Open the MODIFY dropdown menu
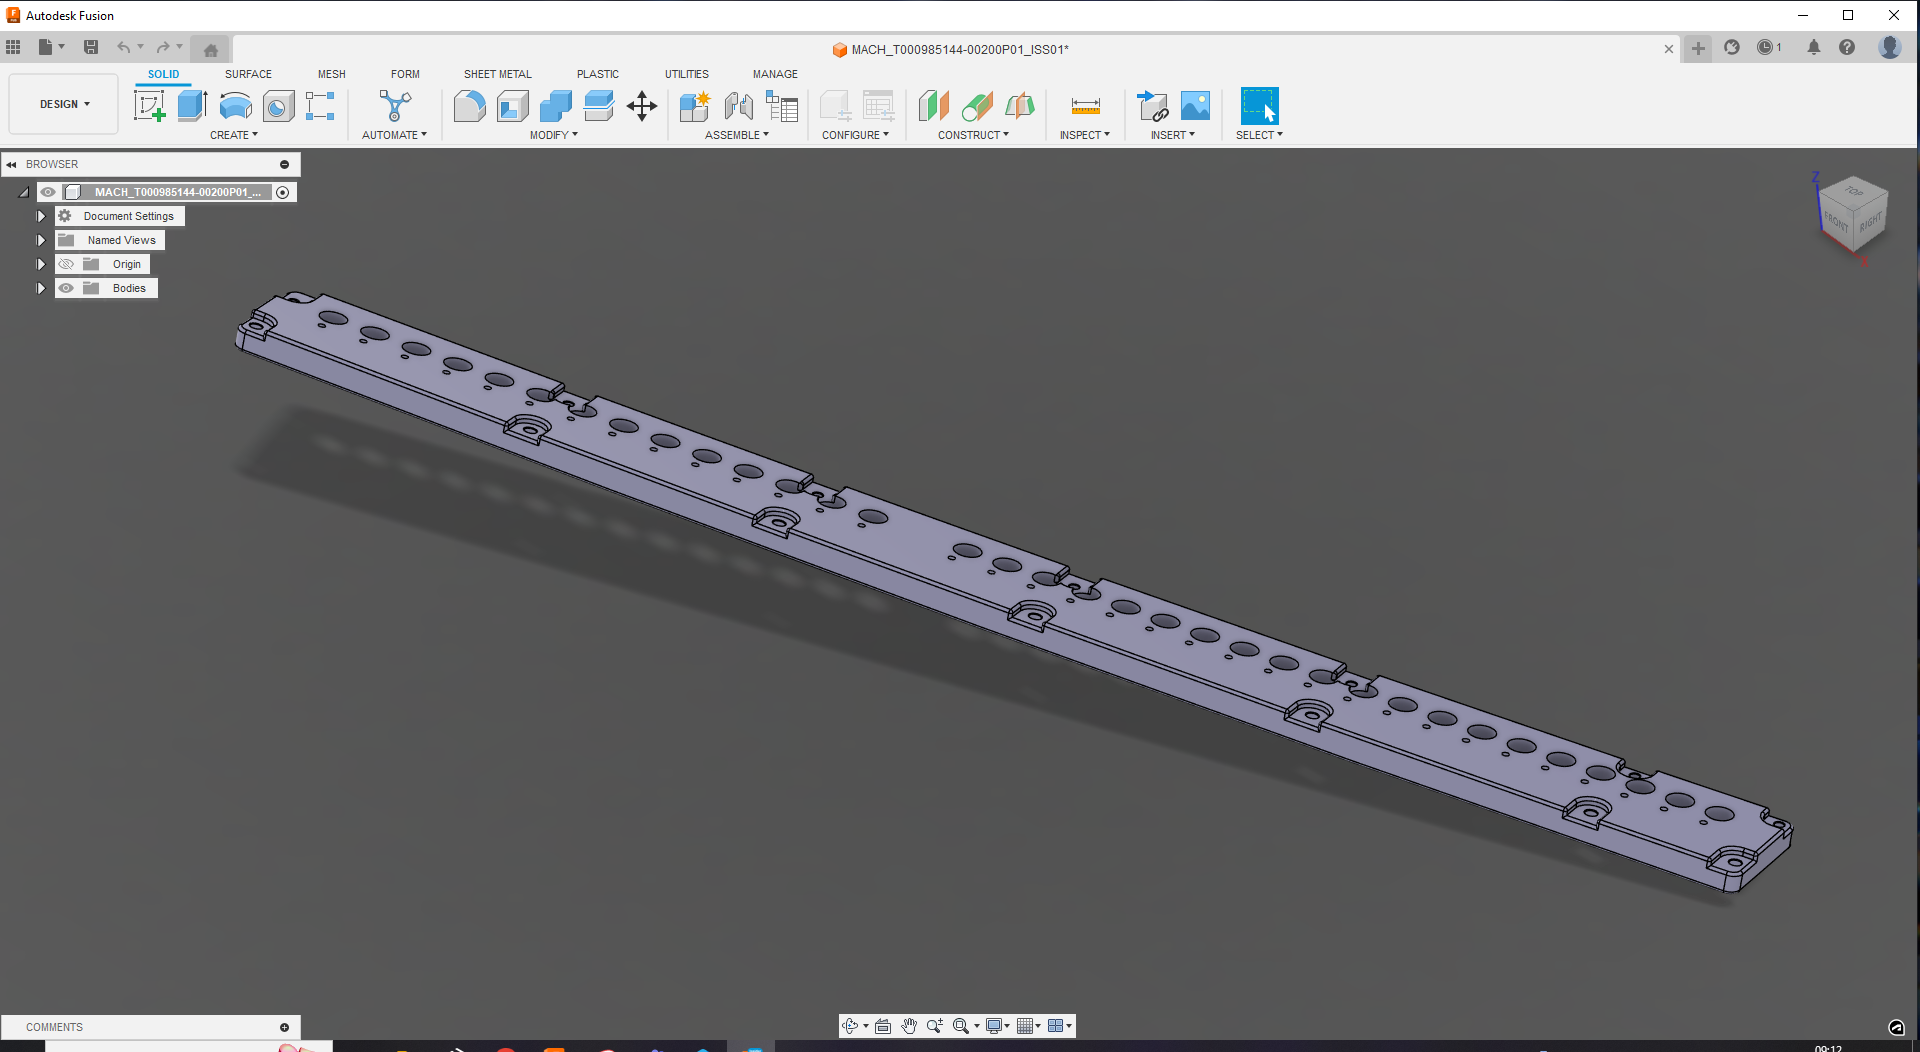Viewport: 1920px width, 1052px height. click(x=554, y=135)
